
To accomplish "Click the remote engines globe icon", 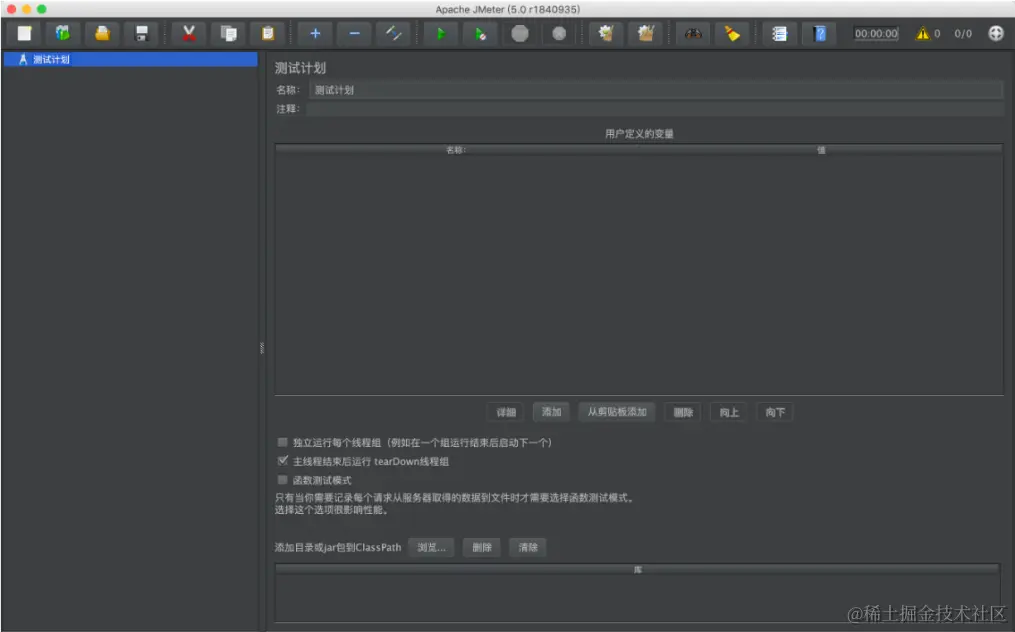I will point(996,33).
